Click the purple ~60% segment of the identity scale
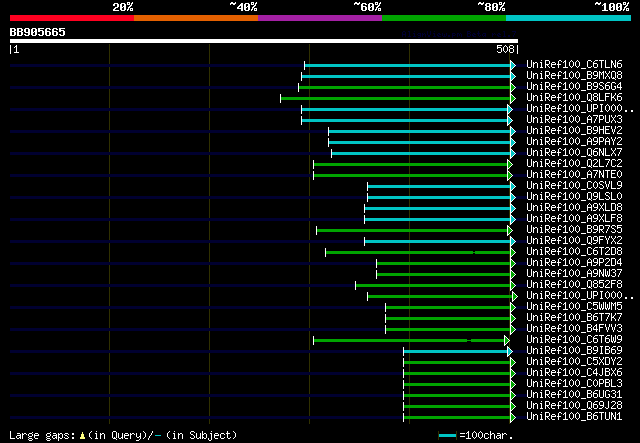 (x=320, y=18)
